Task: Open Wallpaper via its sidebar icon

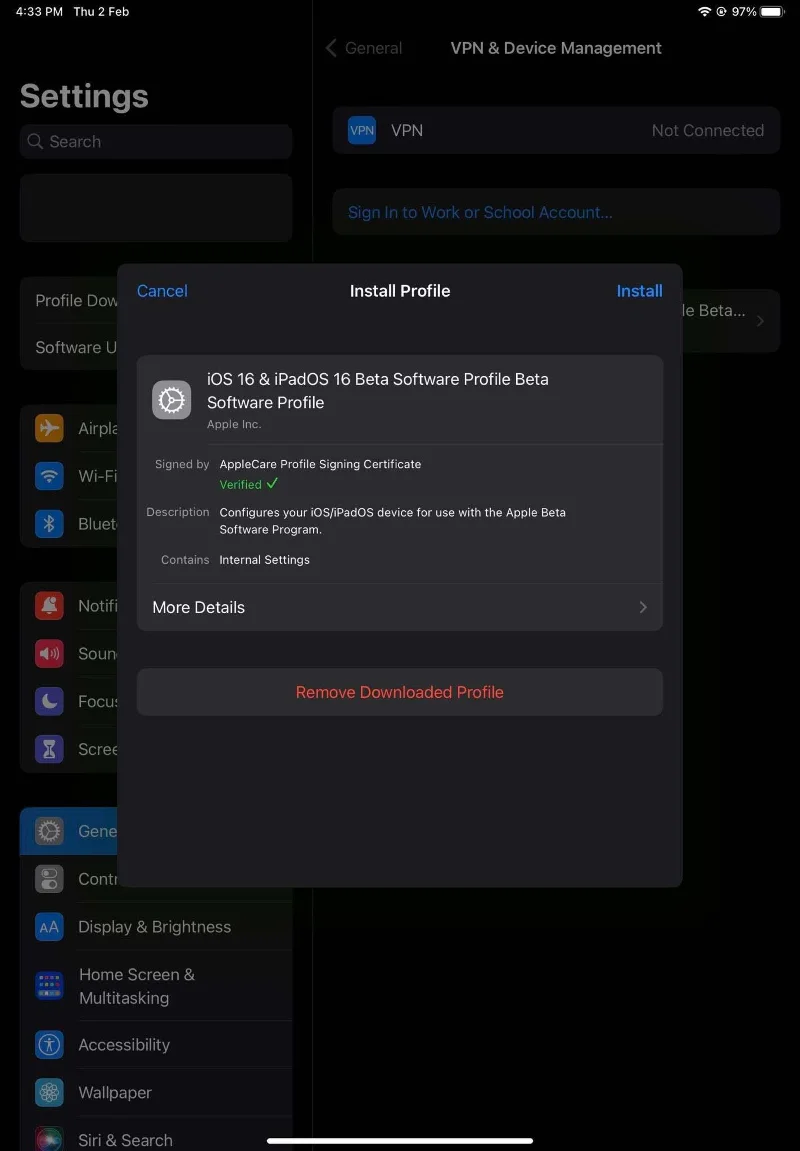Action: (48, 1092)
